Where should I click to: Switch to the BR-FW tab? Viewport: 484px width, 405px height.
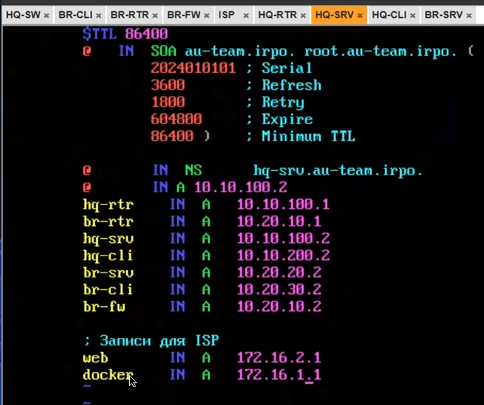click(x=188, y=15)
